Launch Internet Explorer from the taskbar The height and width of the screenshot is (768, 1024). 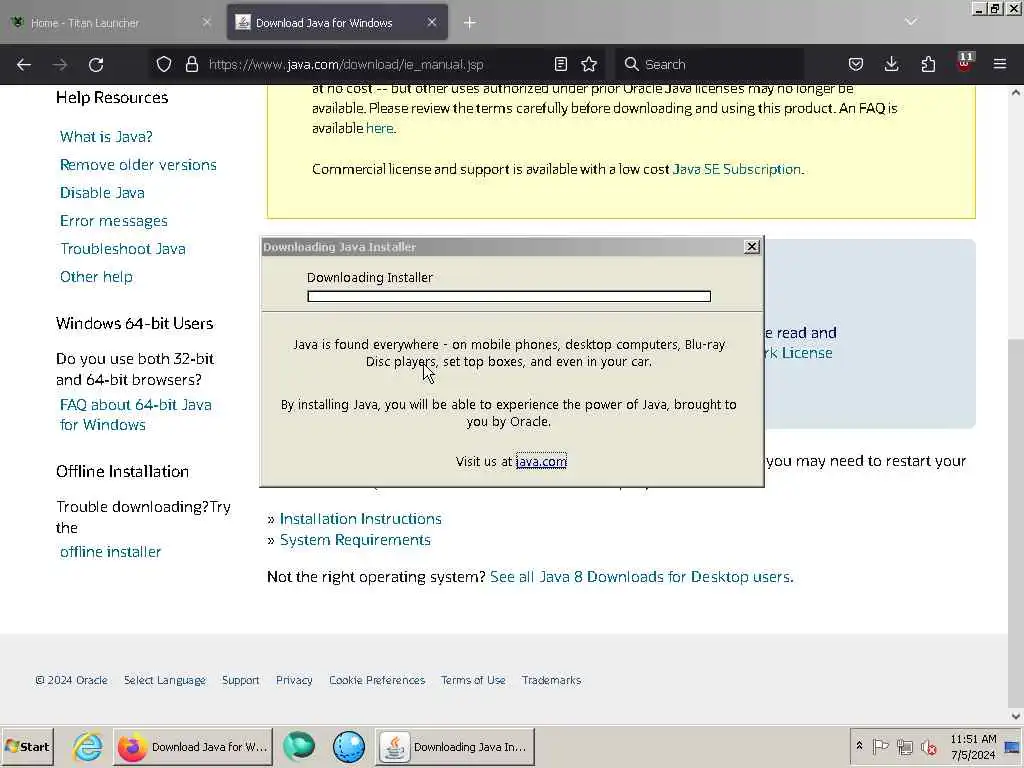pos(87,746)
